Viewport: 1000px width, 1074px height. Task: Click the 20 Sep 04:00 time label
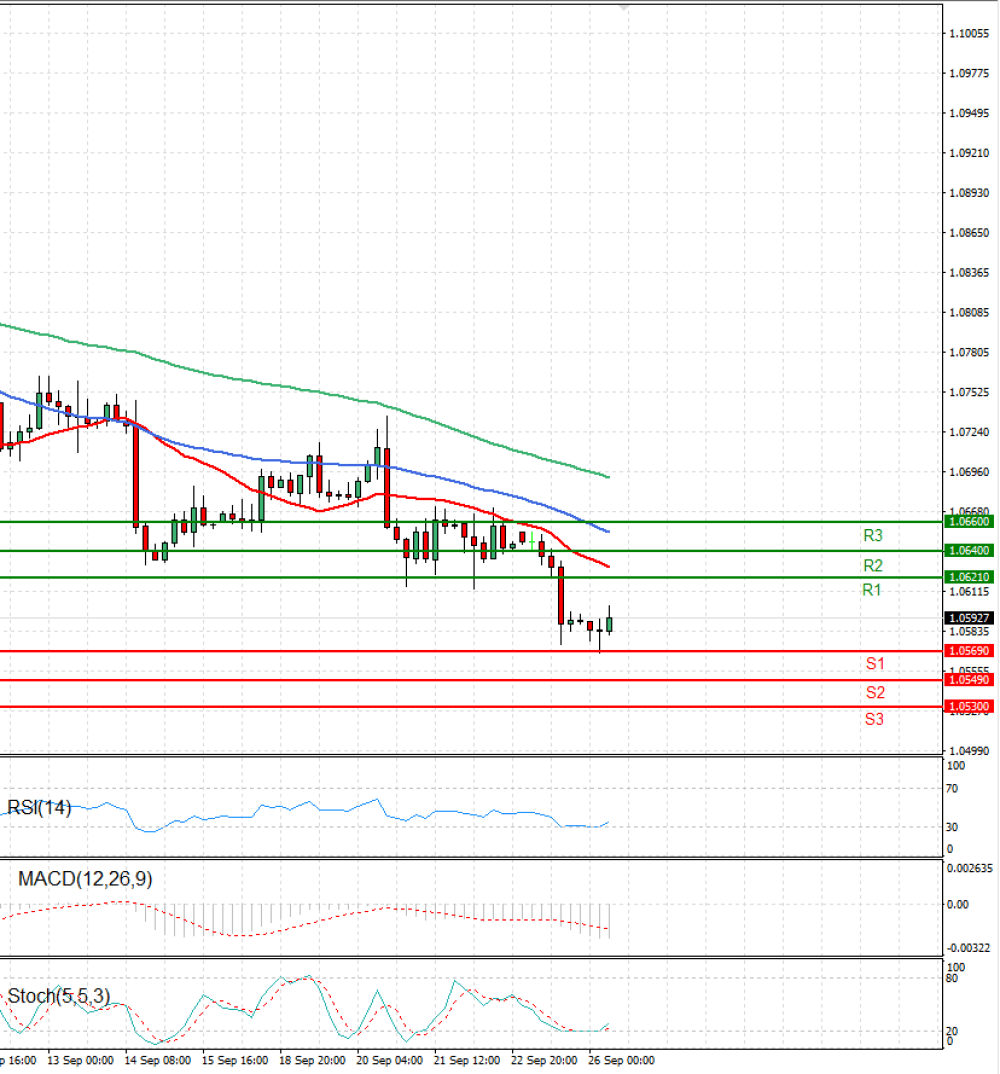click(x=390, y=1060)
